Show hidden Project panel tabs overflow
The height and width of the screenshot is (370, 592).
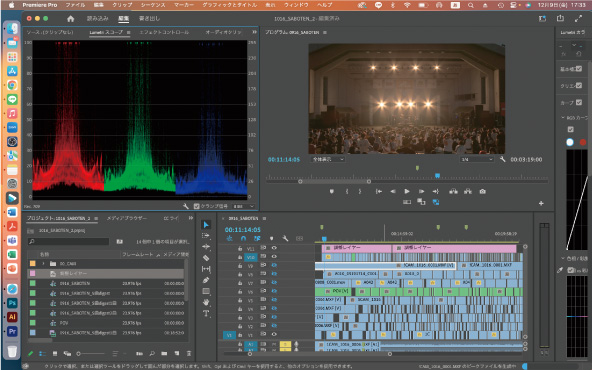(191, 218)
